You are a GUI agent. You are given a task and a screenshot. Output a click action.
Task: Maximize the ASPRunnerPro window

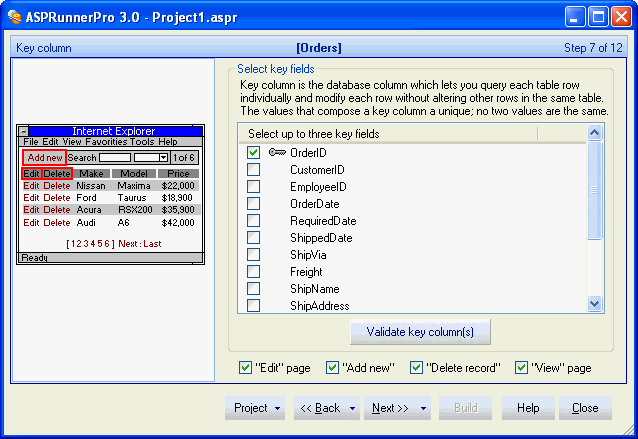point(598,17)
